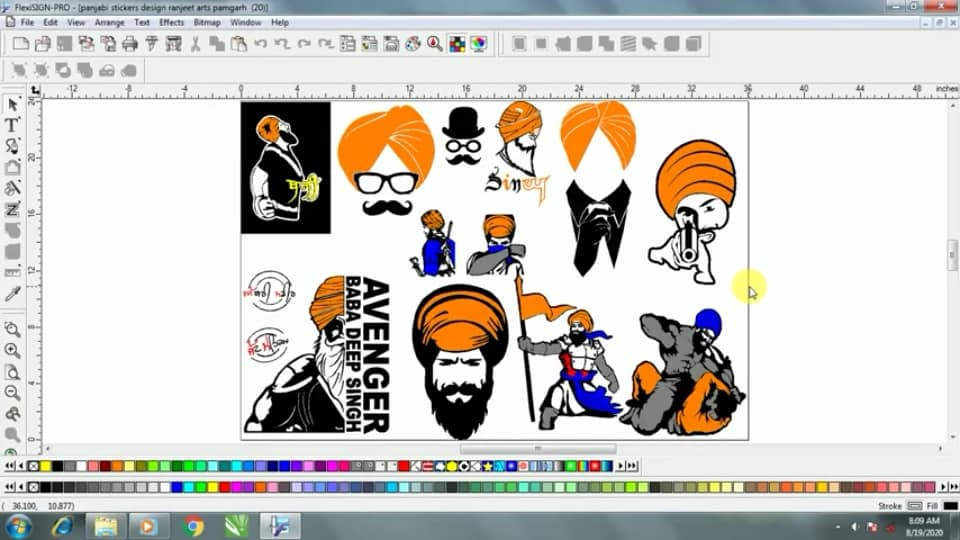960x540 pixels.
Task: Select the black-background Sikh man artwork
Action: pos(286,168)
